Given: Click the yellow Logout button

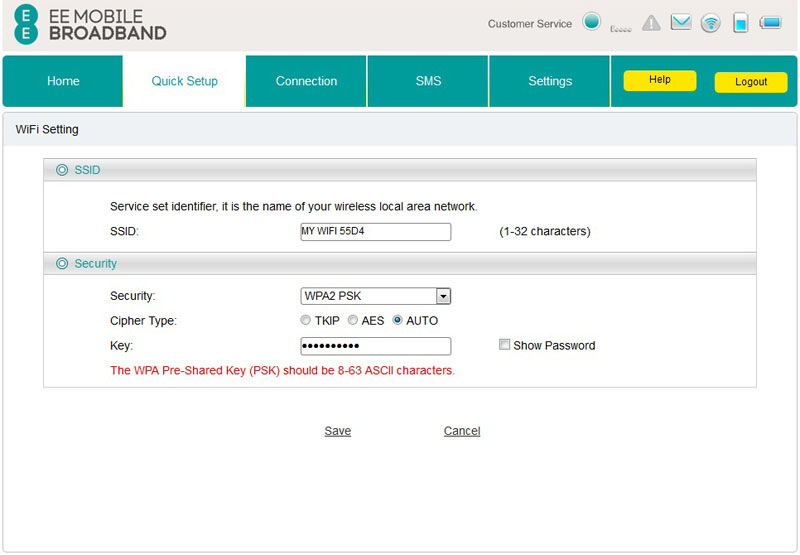Looking at the screenshot, I should [751, 82].
